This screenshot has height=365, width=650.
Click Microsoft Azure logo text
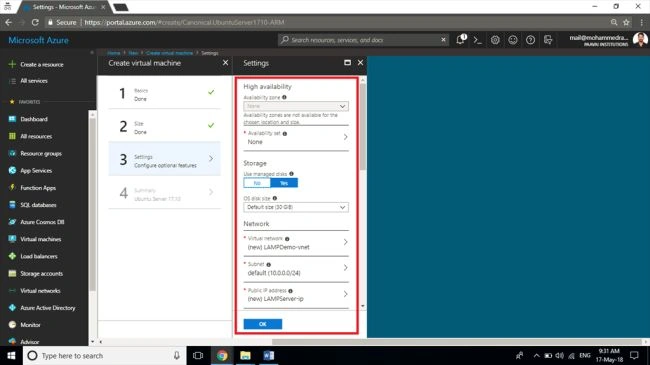coord(39,40)
